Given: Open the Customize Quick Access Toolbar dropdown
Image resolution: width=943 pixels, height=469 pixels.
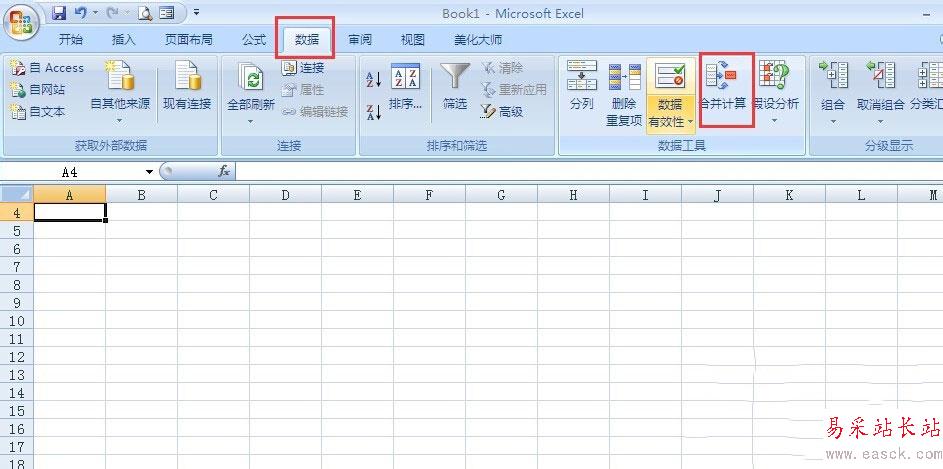Looking at the screenshot, I should click(196, 13).
